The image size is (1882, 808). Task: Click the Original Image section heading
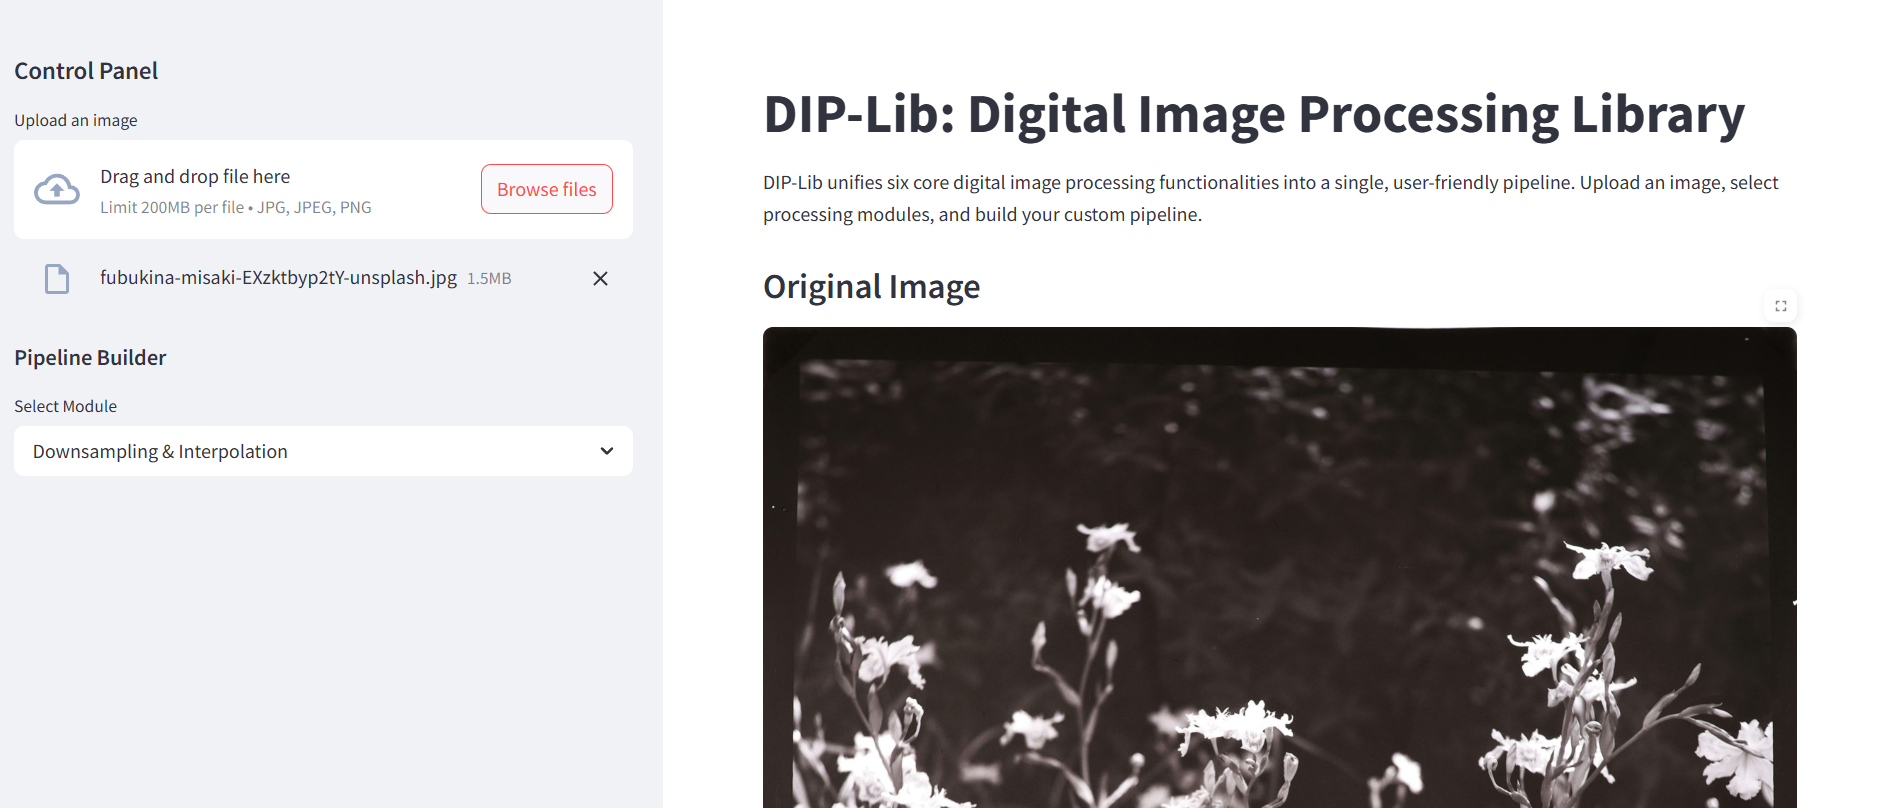[x=871, y=287]
